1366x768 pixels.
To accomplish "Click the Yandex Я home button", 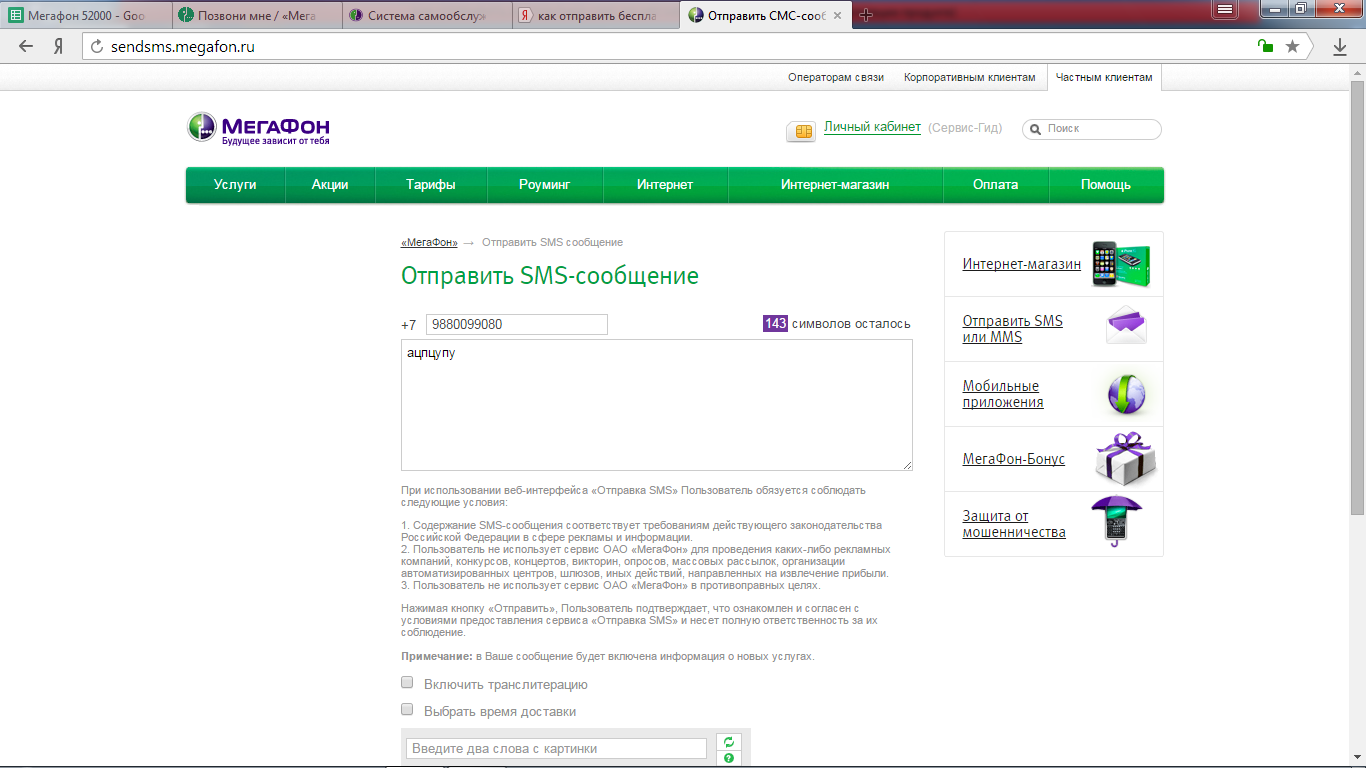I will click(x=59, y=46).
